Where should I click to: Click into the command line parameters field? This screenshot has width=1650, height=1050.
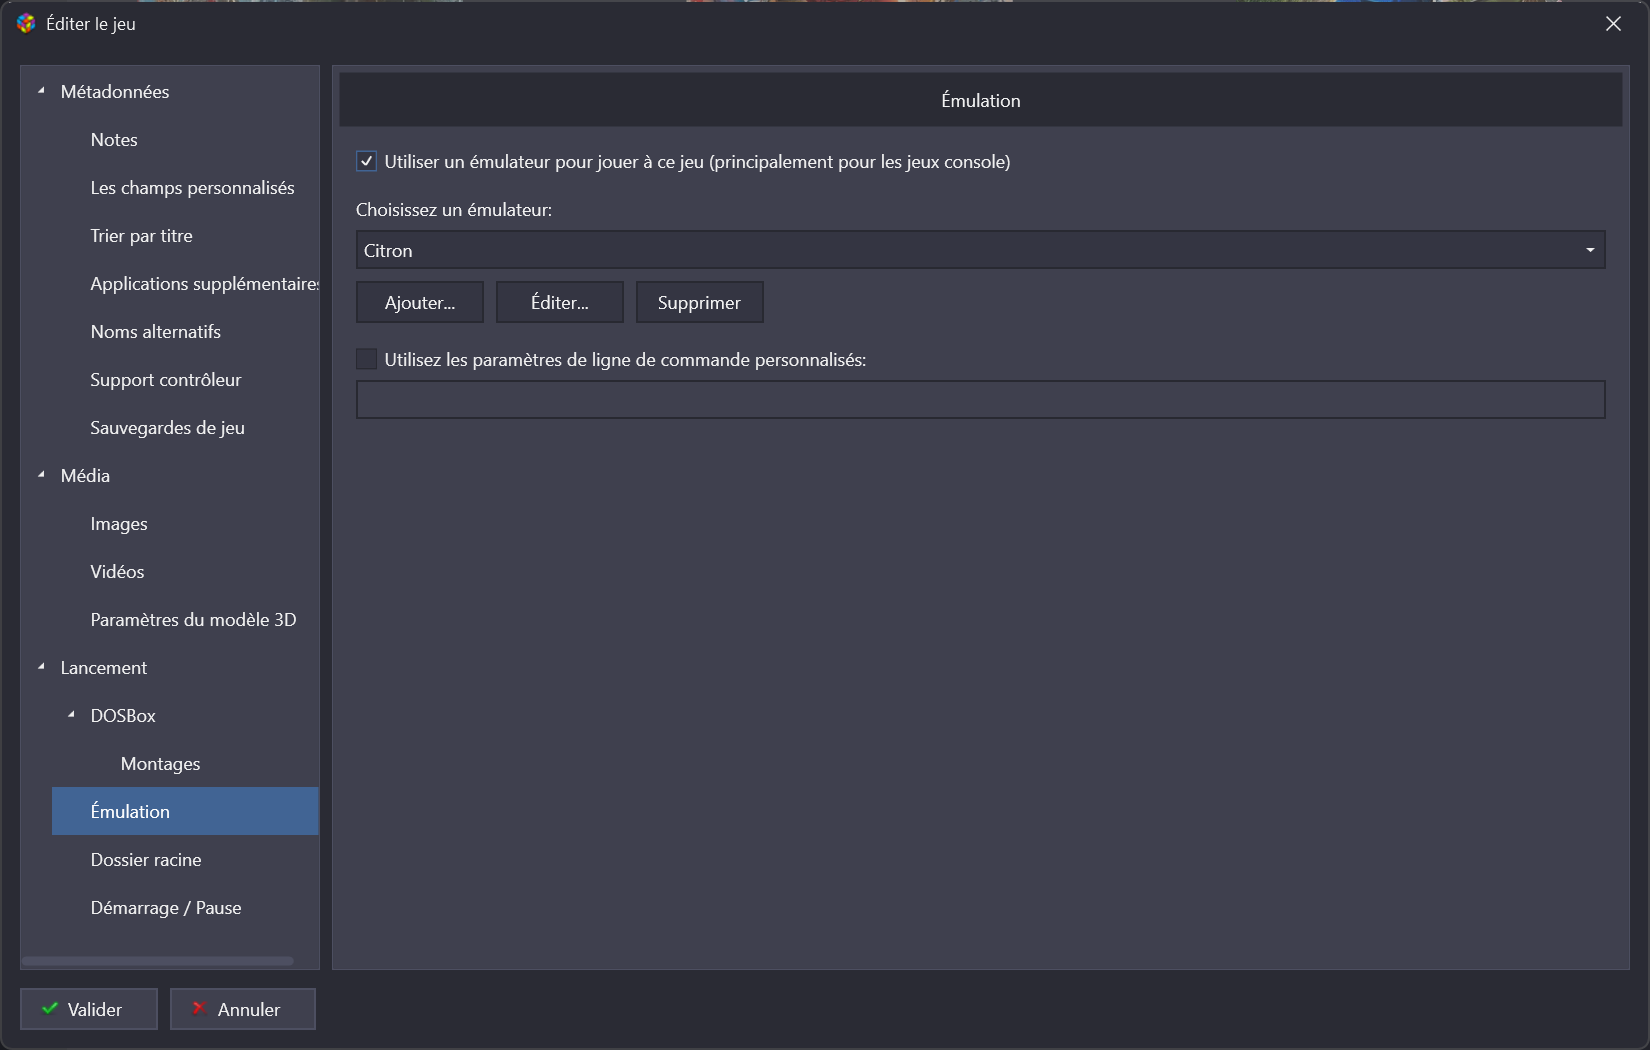pyautogui.click(x=980, y=400)
